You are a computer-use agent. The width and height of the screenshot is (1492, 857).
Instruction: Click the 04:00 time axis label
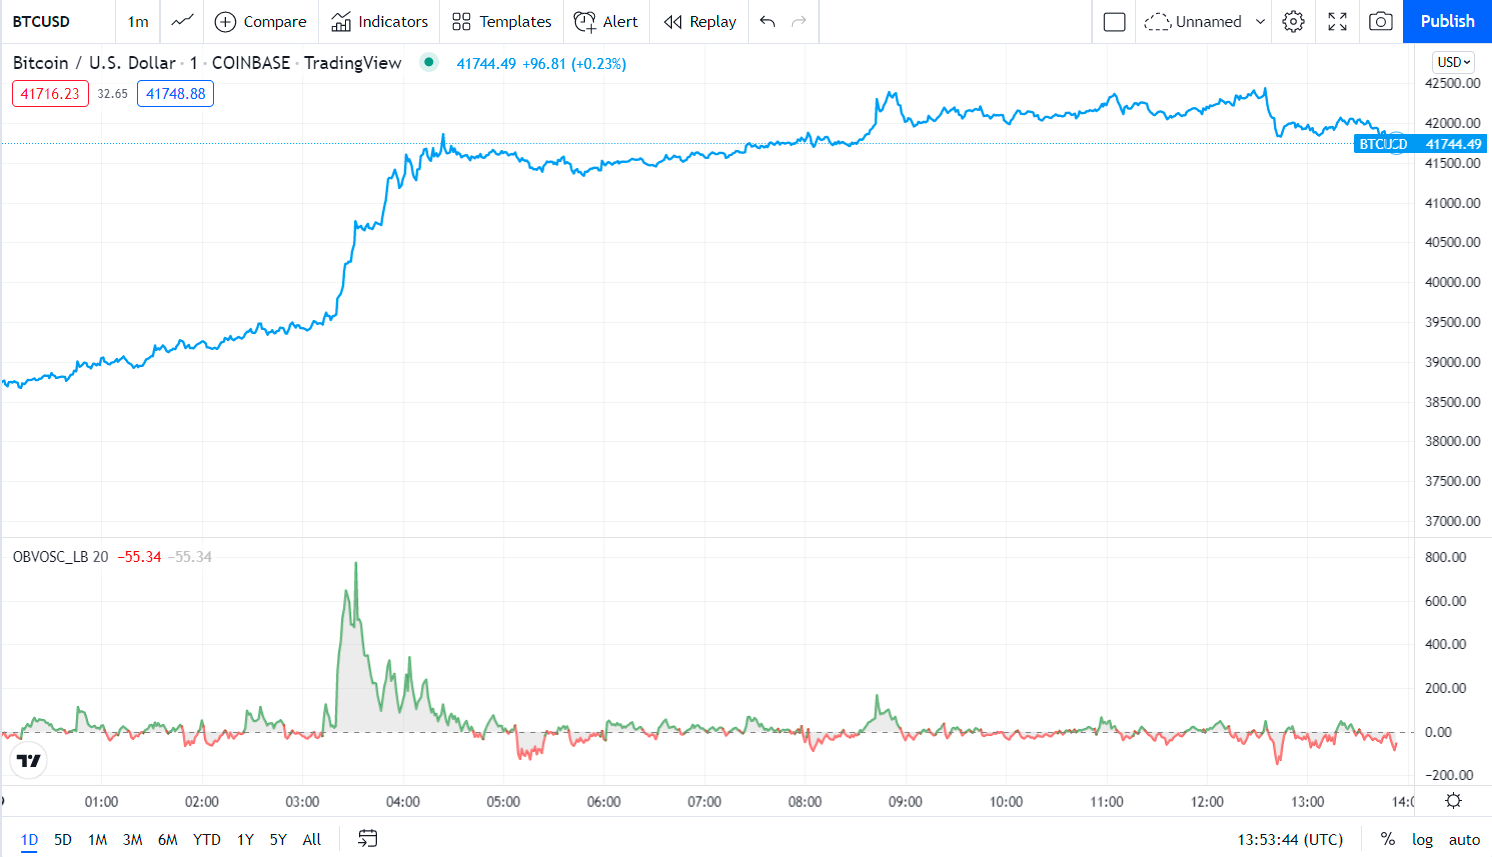pyautogui.click(x=403, y=801)
